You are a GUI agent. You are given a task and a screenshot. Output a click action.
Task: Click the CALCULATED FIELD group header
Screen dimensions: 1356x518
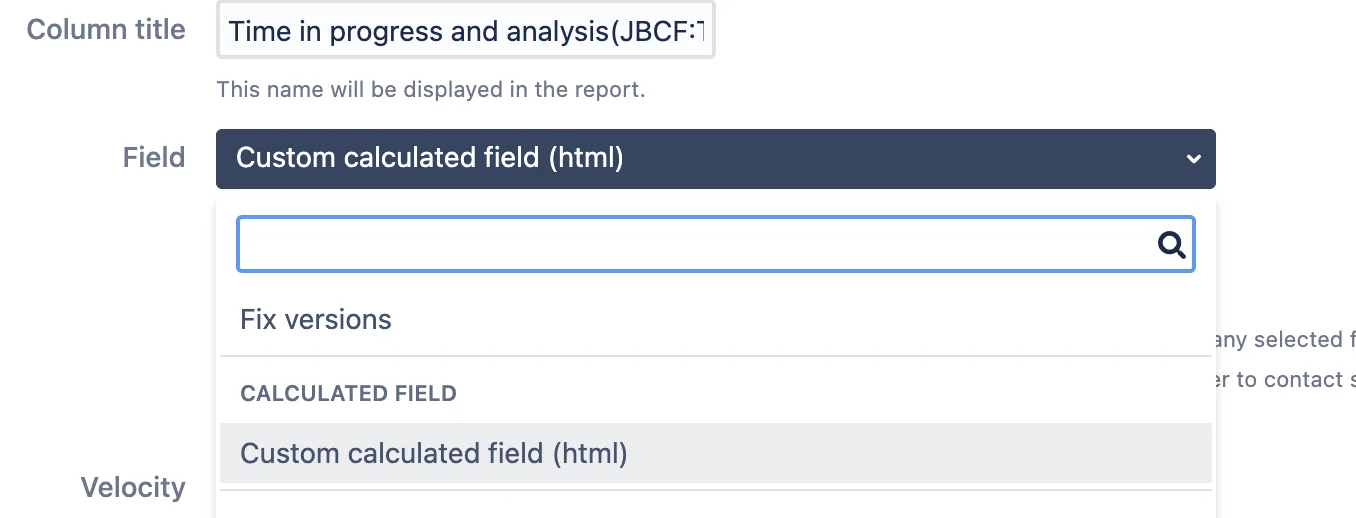[x=348, y=394]
